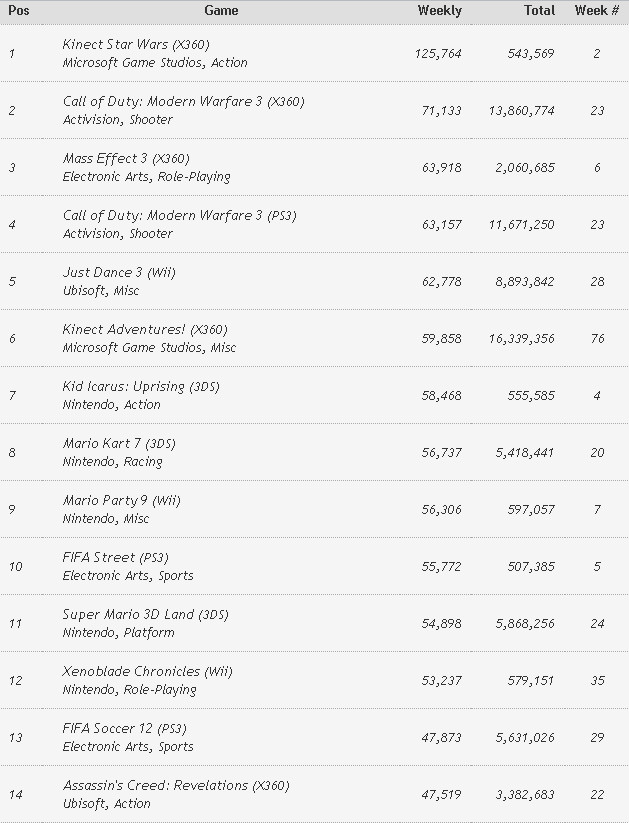This screenshot has width=629, height=823.
Task: Click Call of Duty: Modern Warfare 3 (X360) title
Action: [x=183, y=102]
